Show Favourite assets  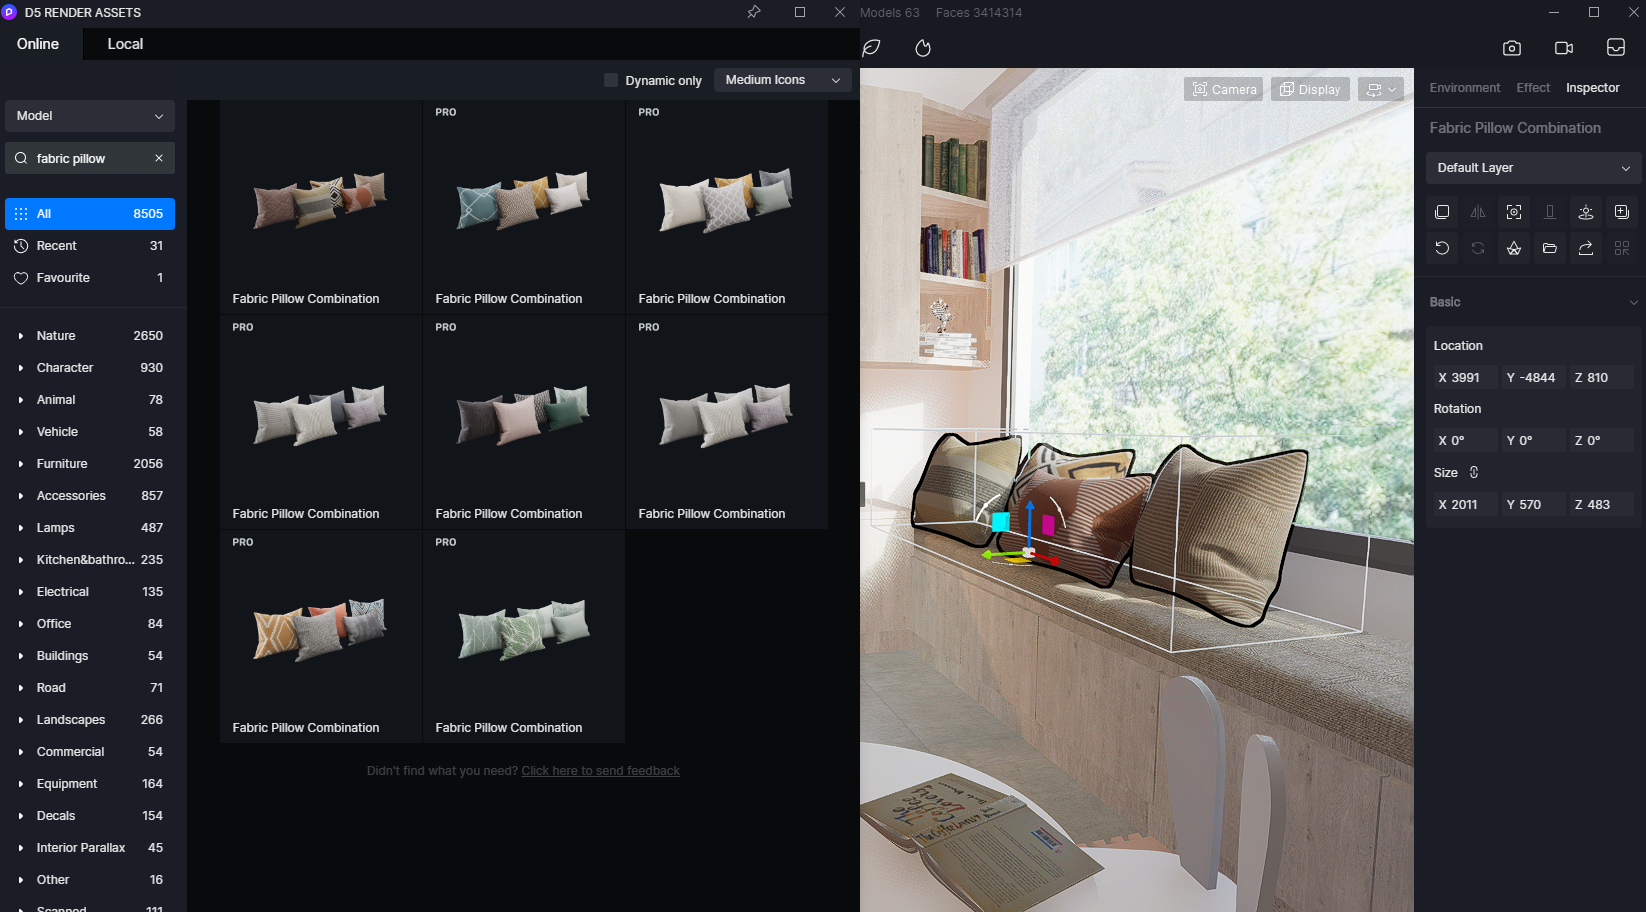(90, 278)
